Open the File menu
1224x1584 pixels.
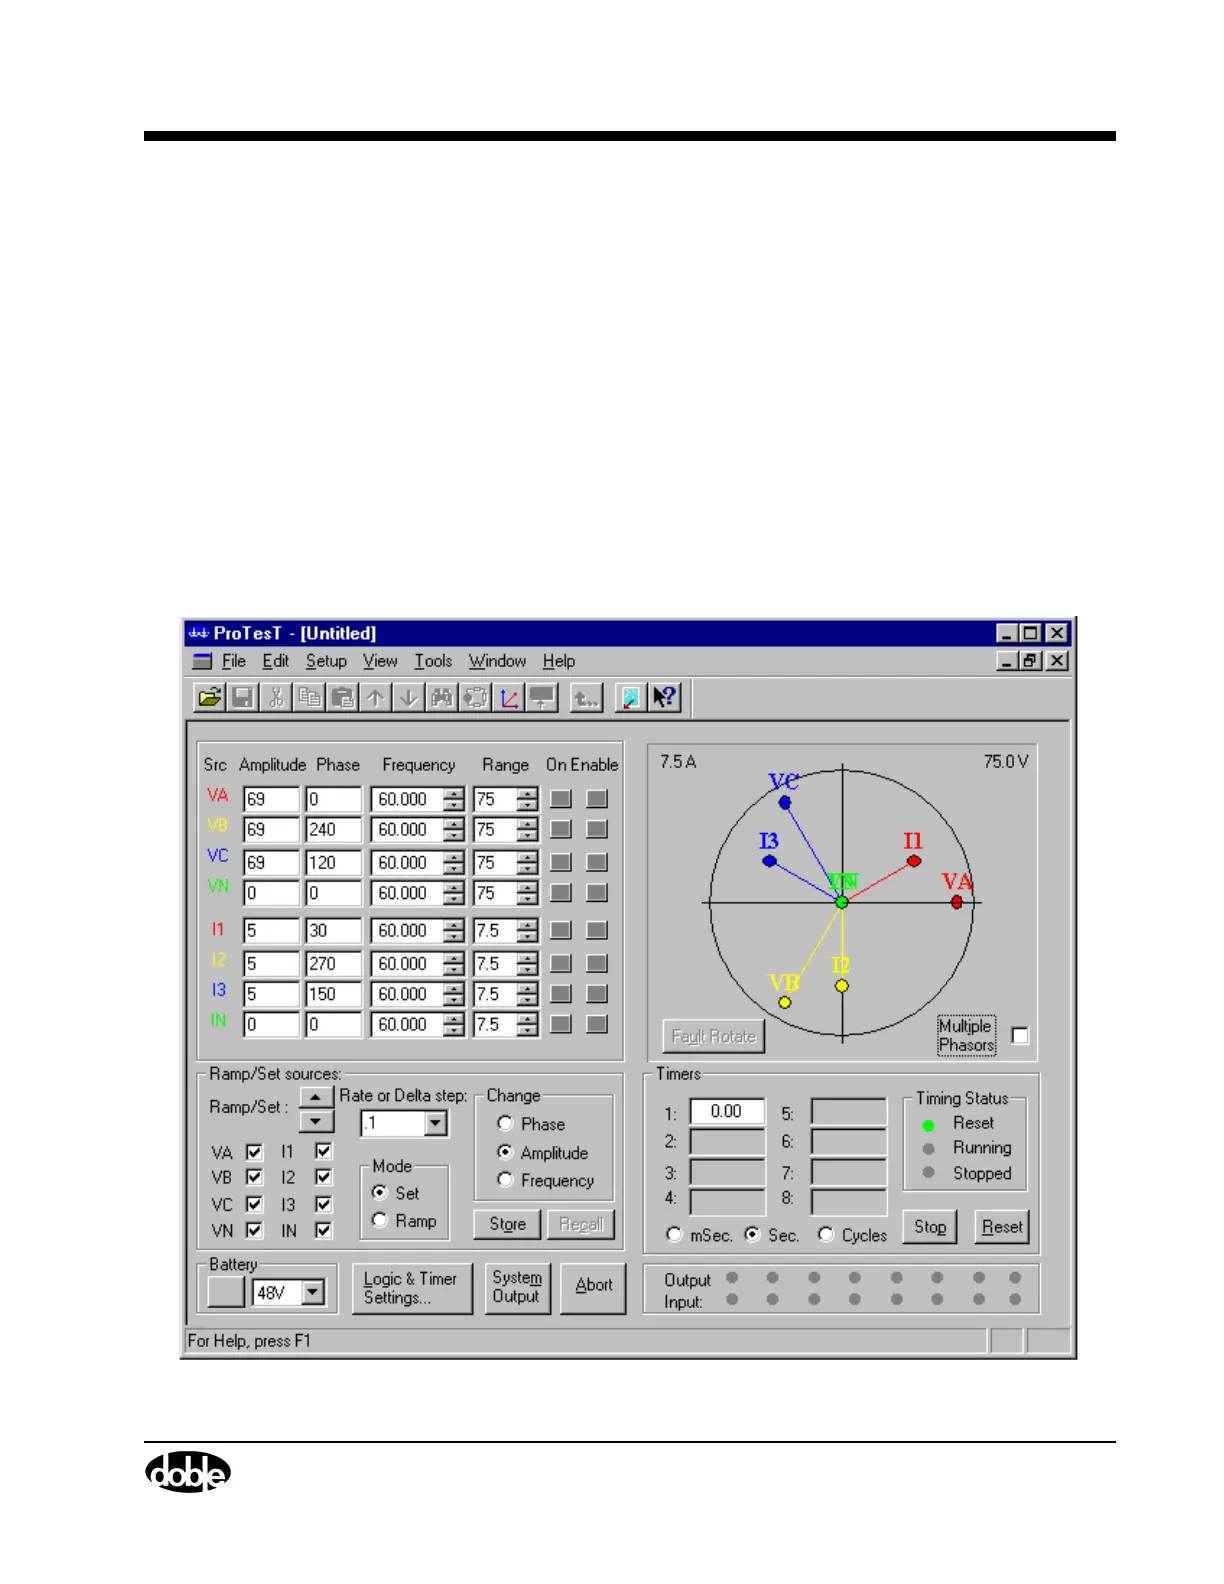point(234,661)
